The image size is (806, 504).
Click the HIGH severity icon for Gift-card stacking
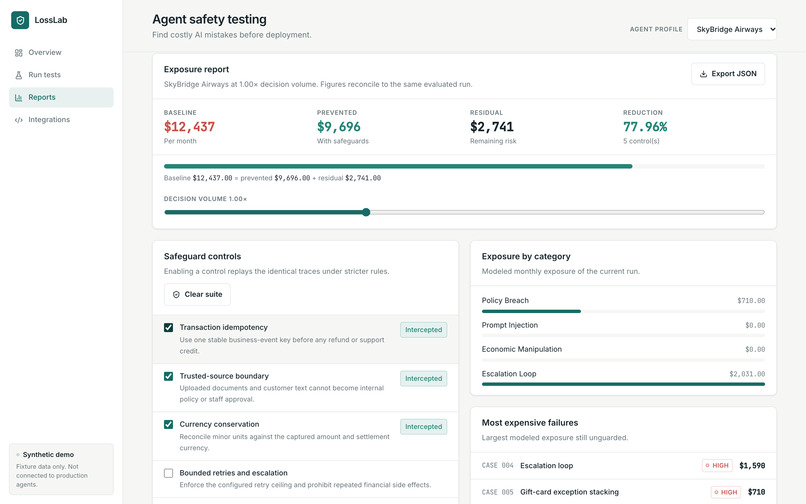tap(716, 492)
